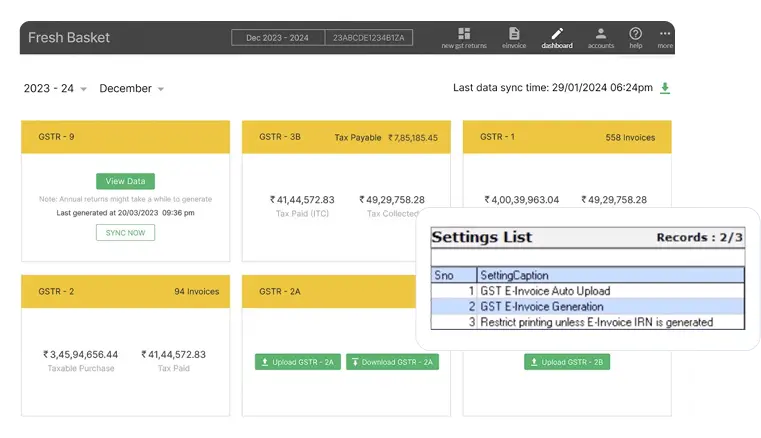This screenshot has width=761, height=438.
Task: Click the help question mark icon
Action: (x=635, y=34)
